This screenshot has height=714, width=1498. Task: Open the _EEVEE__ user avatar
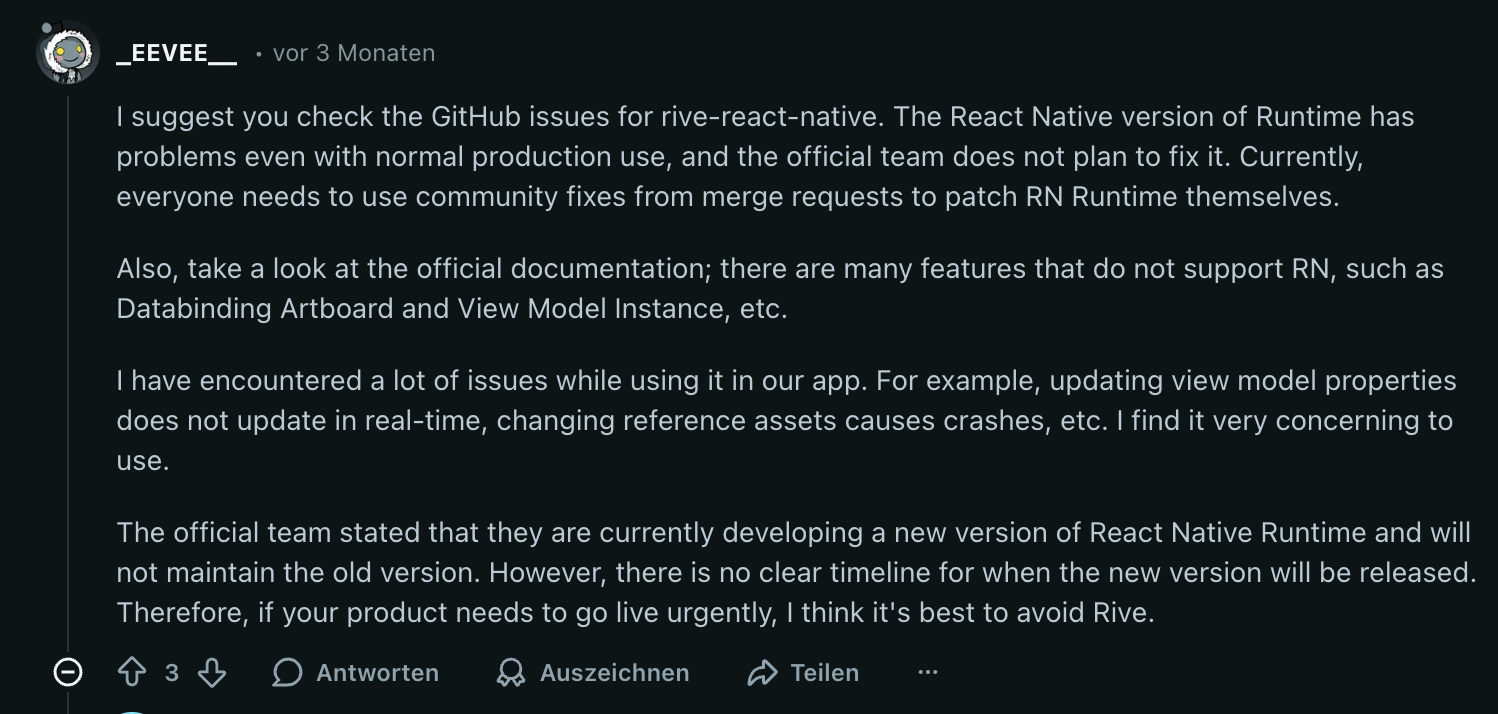click(68, 52)
